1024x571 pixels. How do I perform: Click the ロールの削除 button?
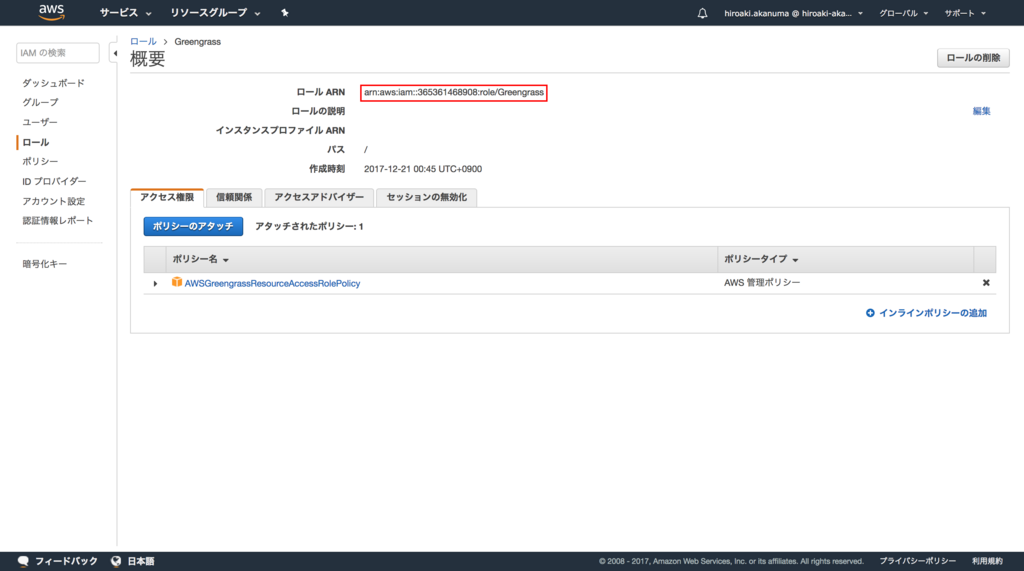(x=973, y=57)
